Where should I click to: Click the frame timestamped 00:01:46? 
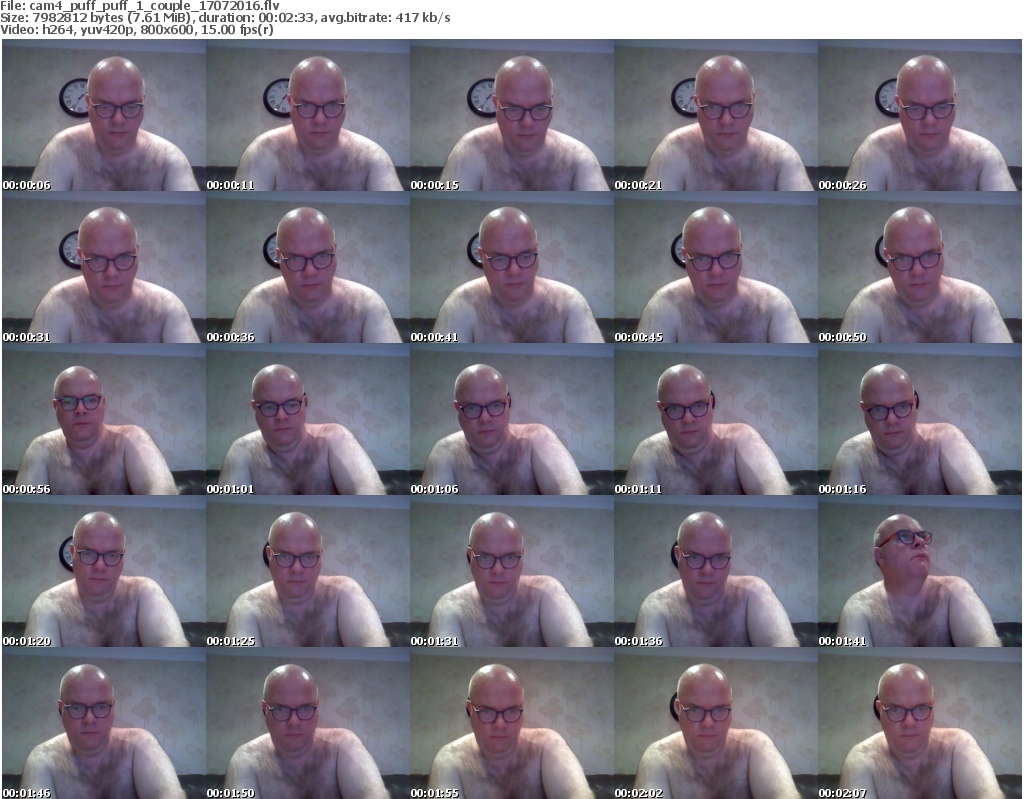pyautogui.click(x=104, y=723)
